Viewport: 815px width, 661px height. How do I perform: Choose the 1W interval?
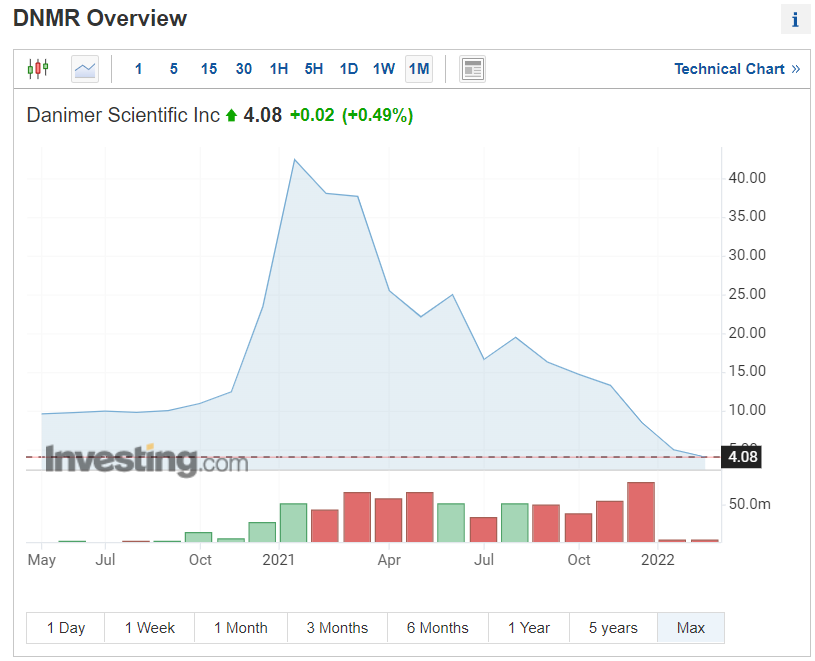point(384,69)
